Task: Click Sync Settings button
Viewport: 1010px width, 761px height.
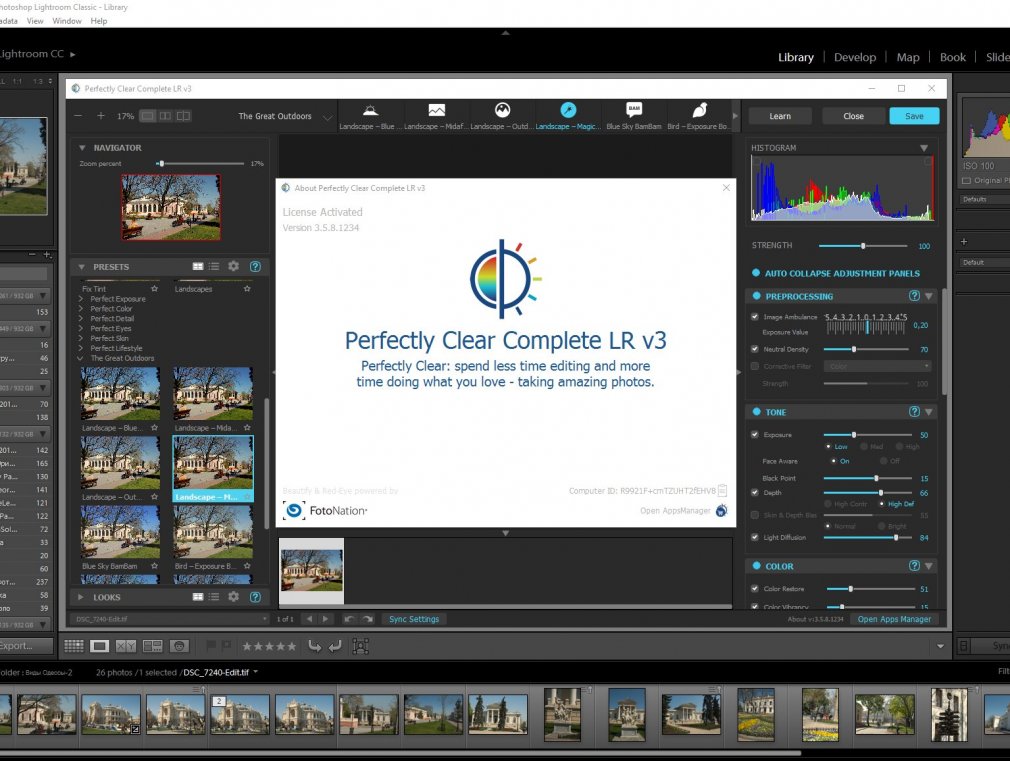Action: point(414,619)
